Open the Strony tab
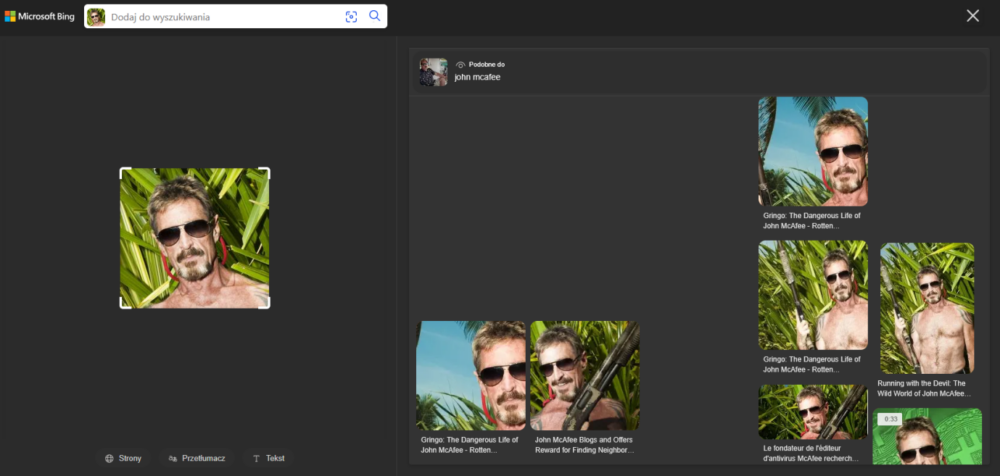1000x476 pixels. point(124,458)
